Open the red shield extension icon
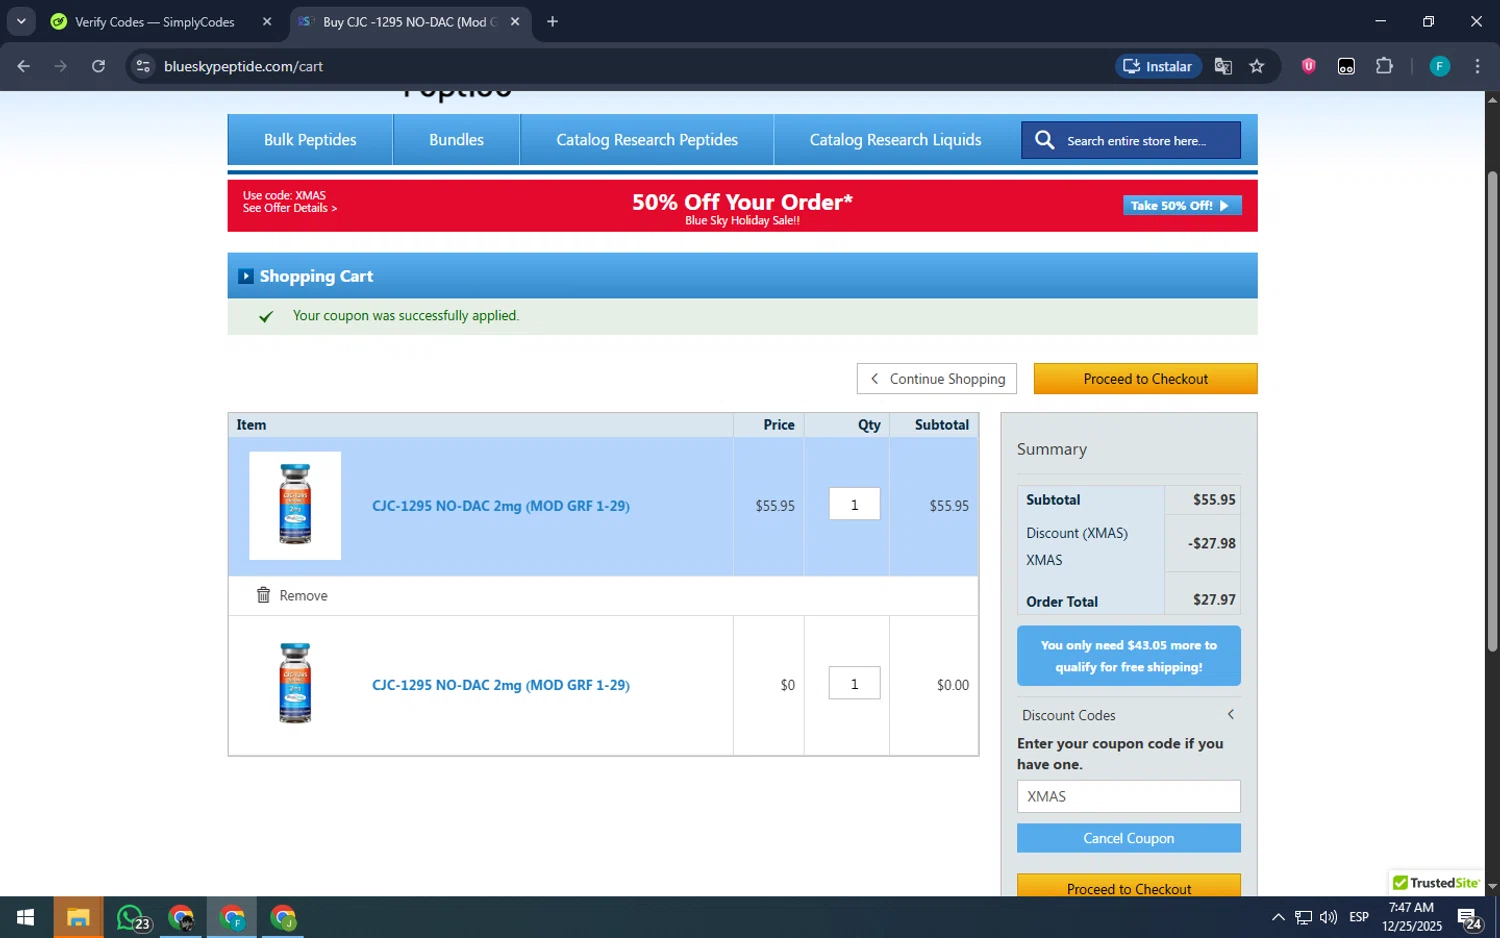1500x938 pixels. 1308,66
